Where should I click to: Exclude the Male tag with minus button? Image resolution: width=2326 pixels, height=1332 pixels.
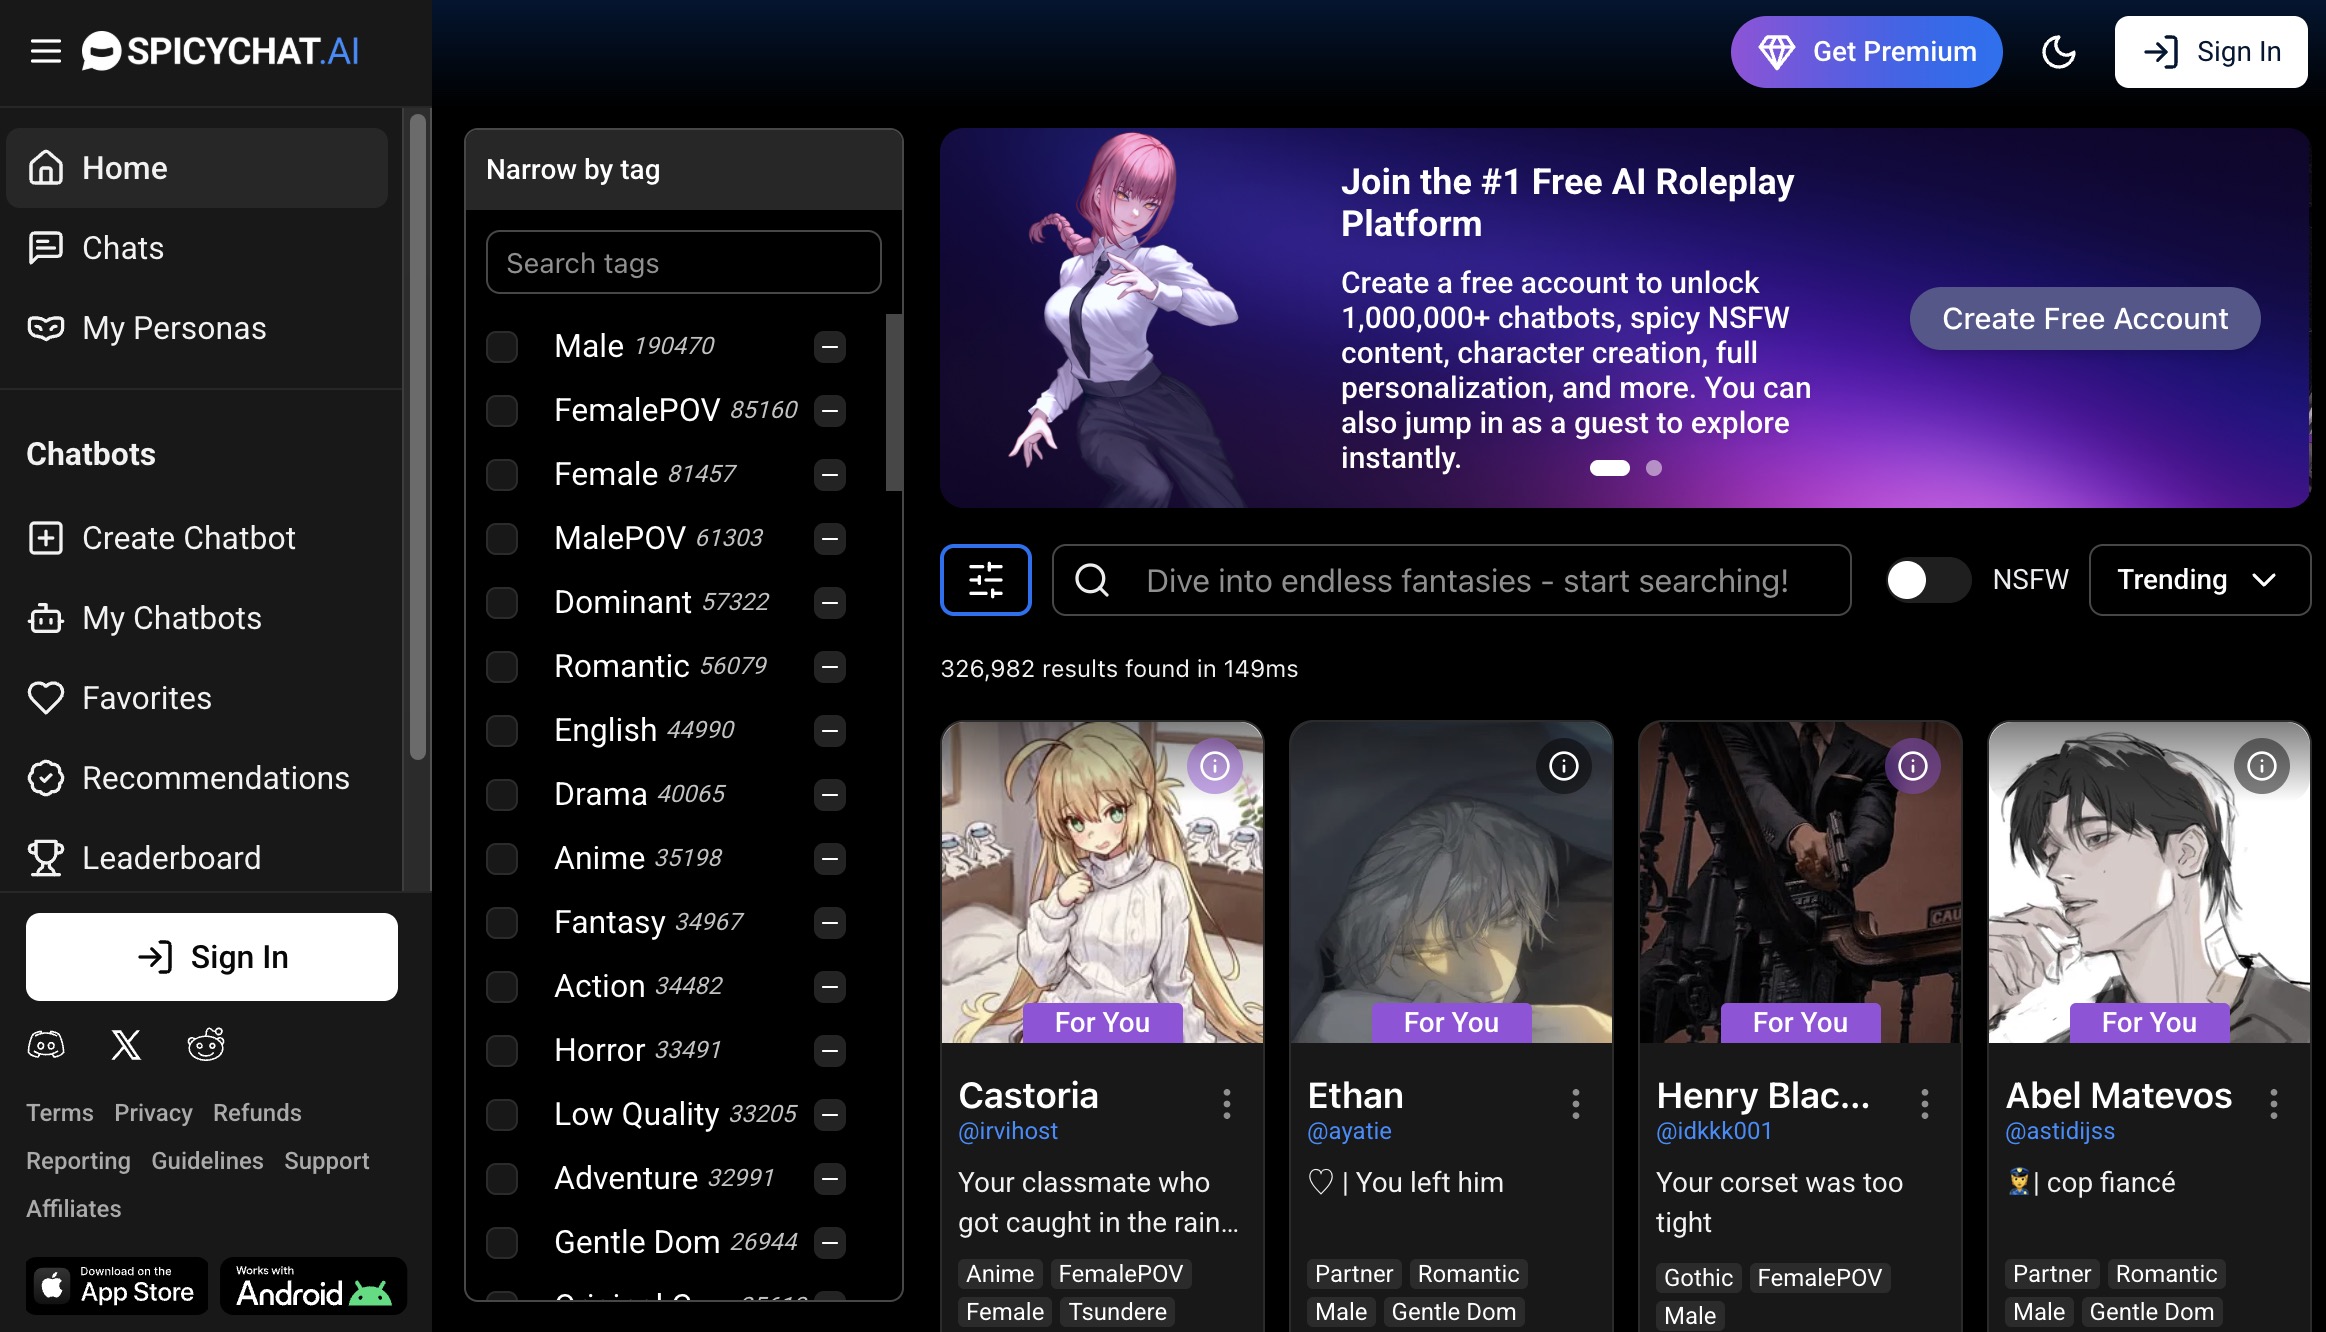pyautogui.click(x=829, y=346)
